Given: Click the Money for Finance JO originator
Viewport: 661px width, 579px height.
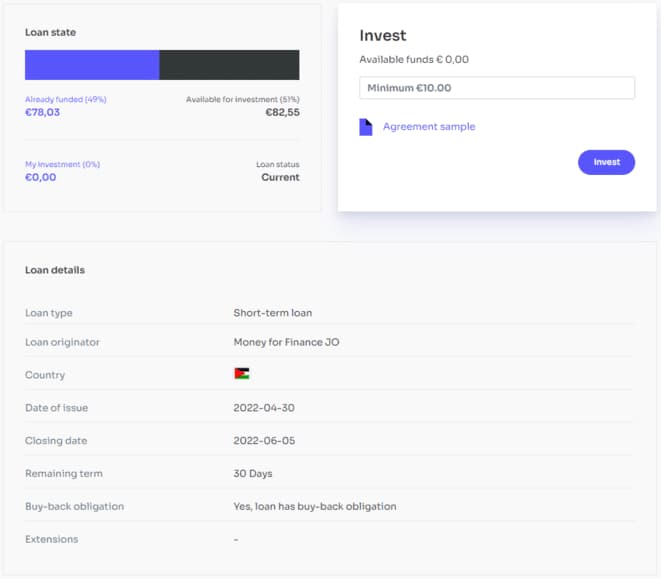Looking at the screenshot, I should (x=286, y=342).
